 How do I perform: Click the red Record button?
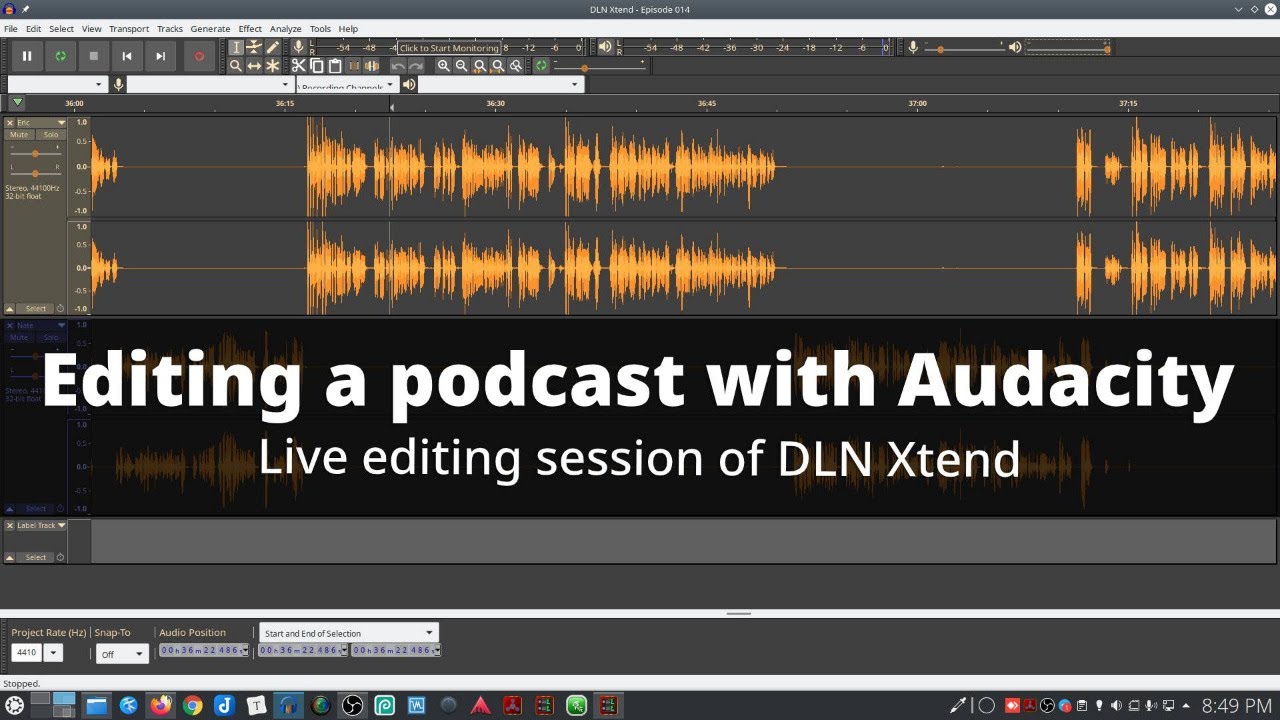(198, 57)
